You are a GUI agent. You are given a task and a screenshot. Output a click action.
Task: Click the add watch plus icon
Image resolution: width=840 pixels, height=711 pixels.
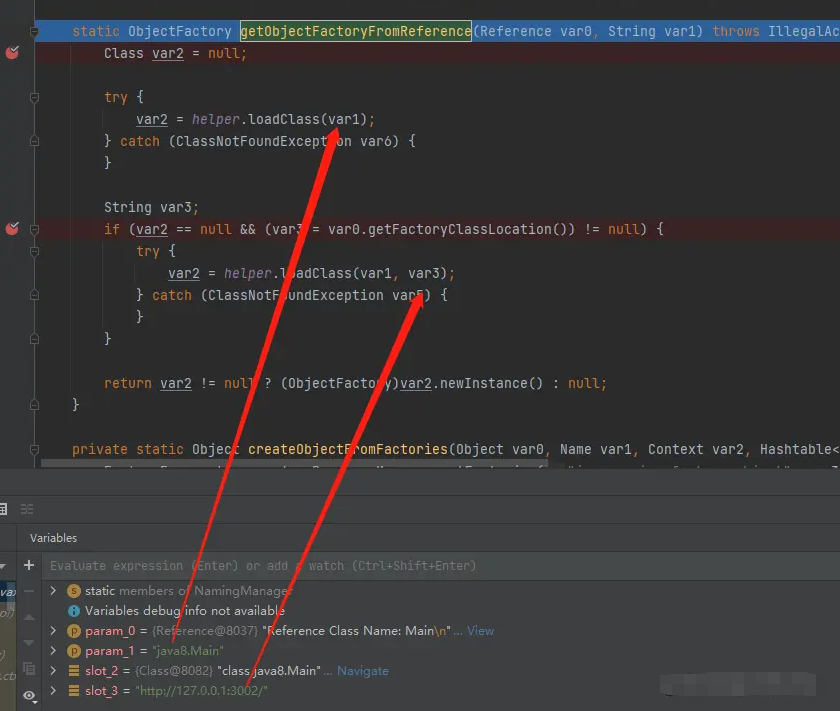(x=29, y=565)
